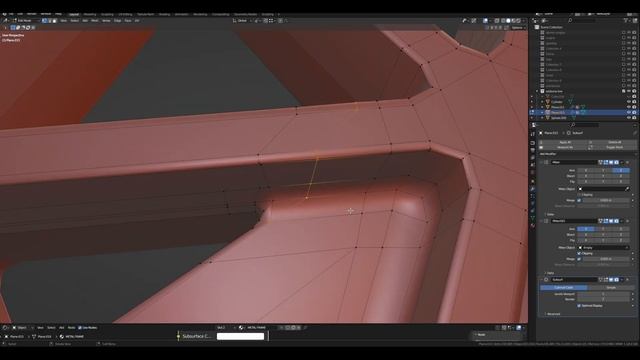Screen dimensions: 640x360
Task: Click the Levels Viewport value field
Action: coord(603,294)
